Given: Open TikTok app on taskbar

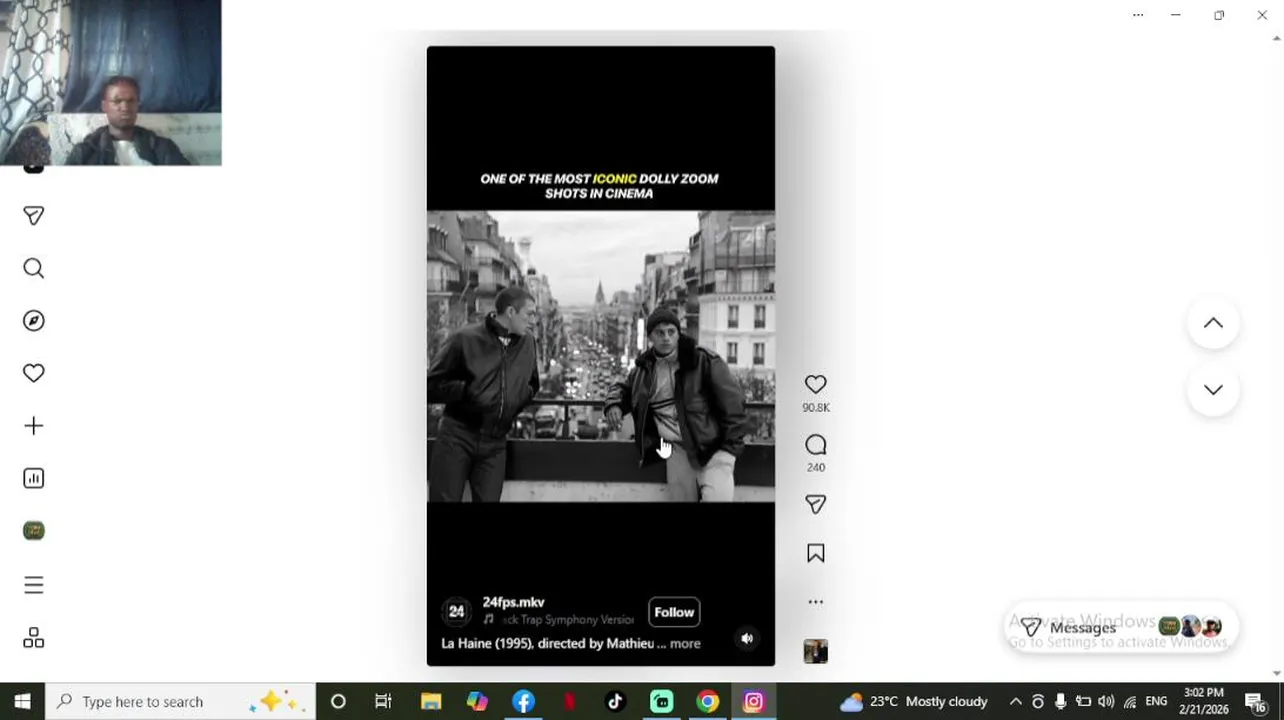Looking at the screenshot, I should click(x=615, y=701).
